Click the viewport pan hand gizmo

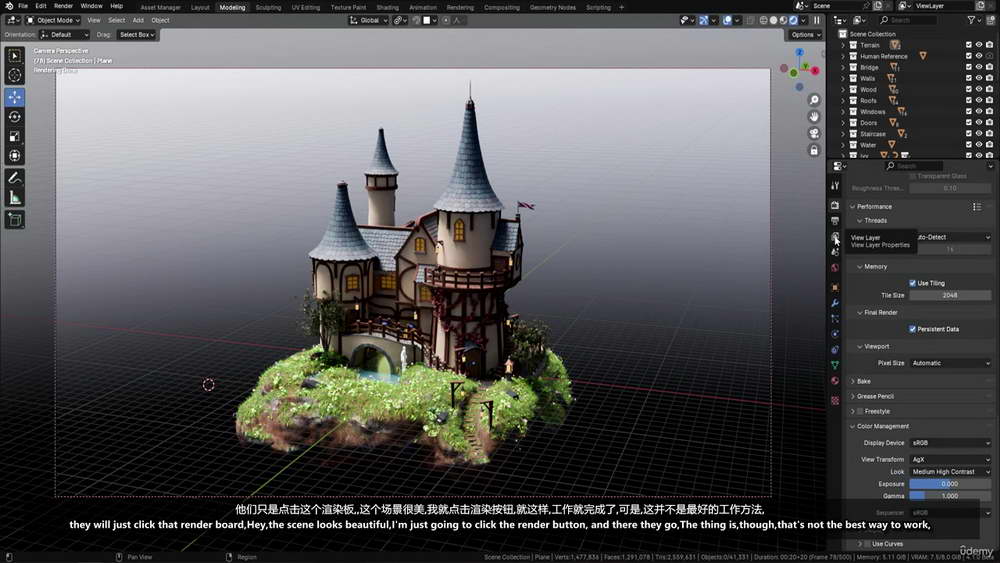814,117
